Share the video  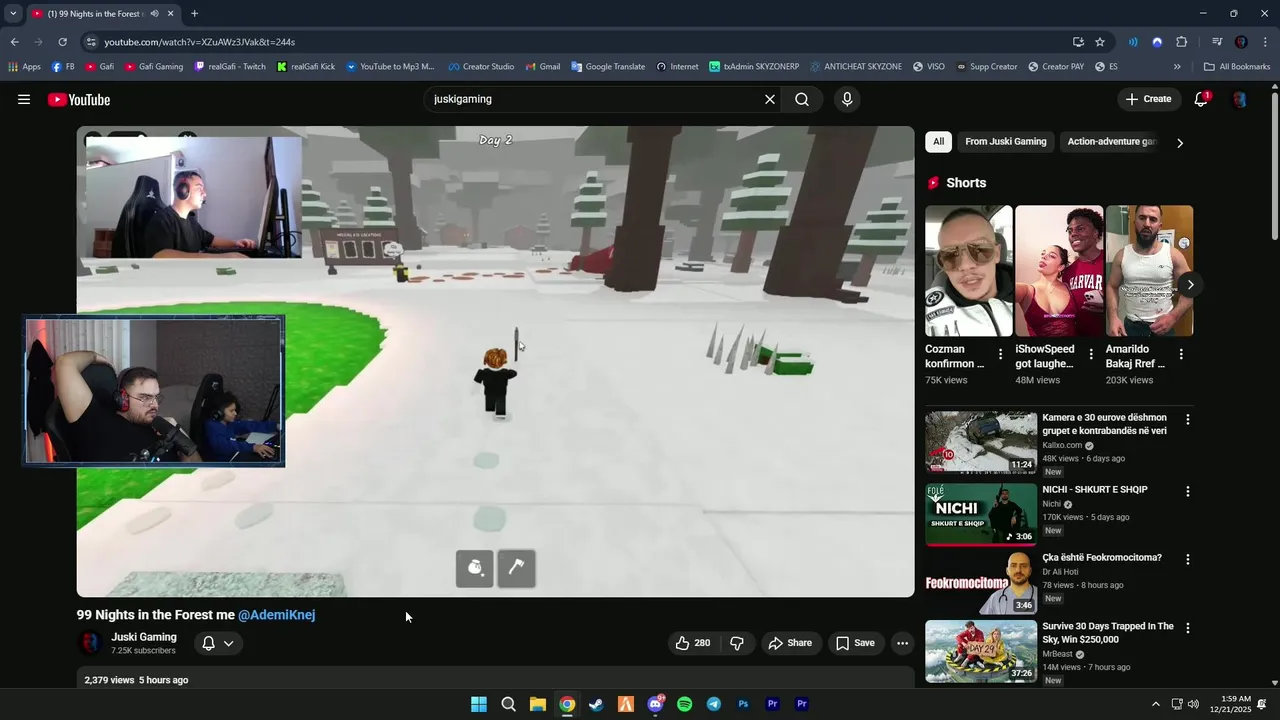pyautogui.click(x=790, y=643)
